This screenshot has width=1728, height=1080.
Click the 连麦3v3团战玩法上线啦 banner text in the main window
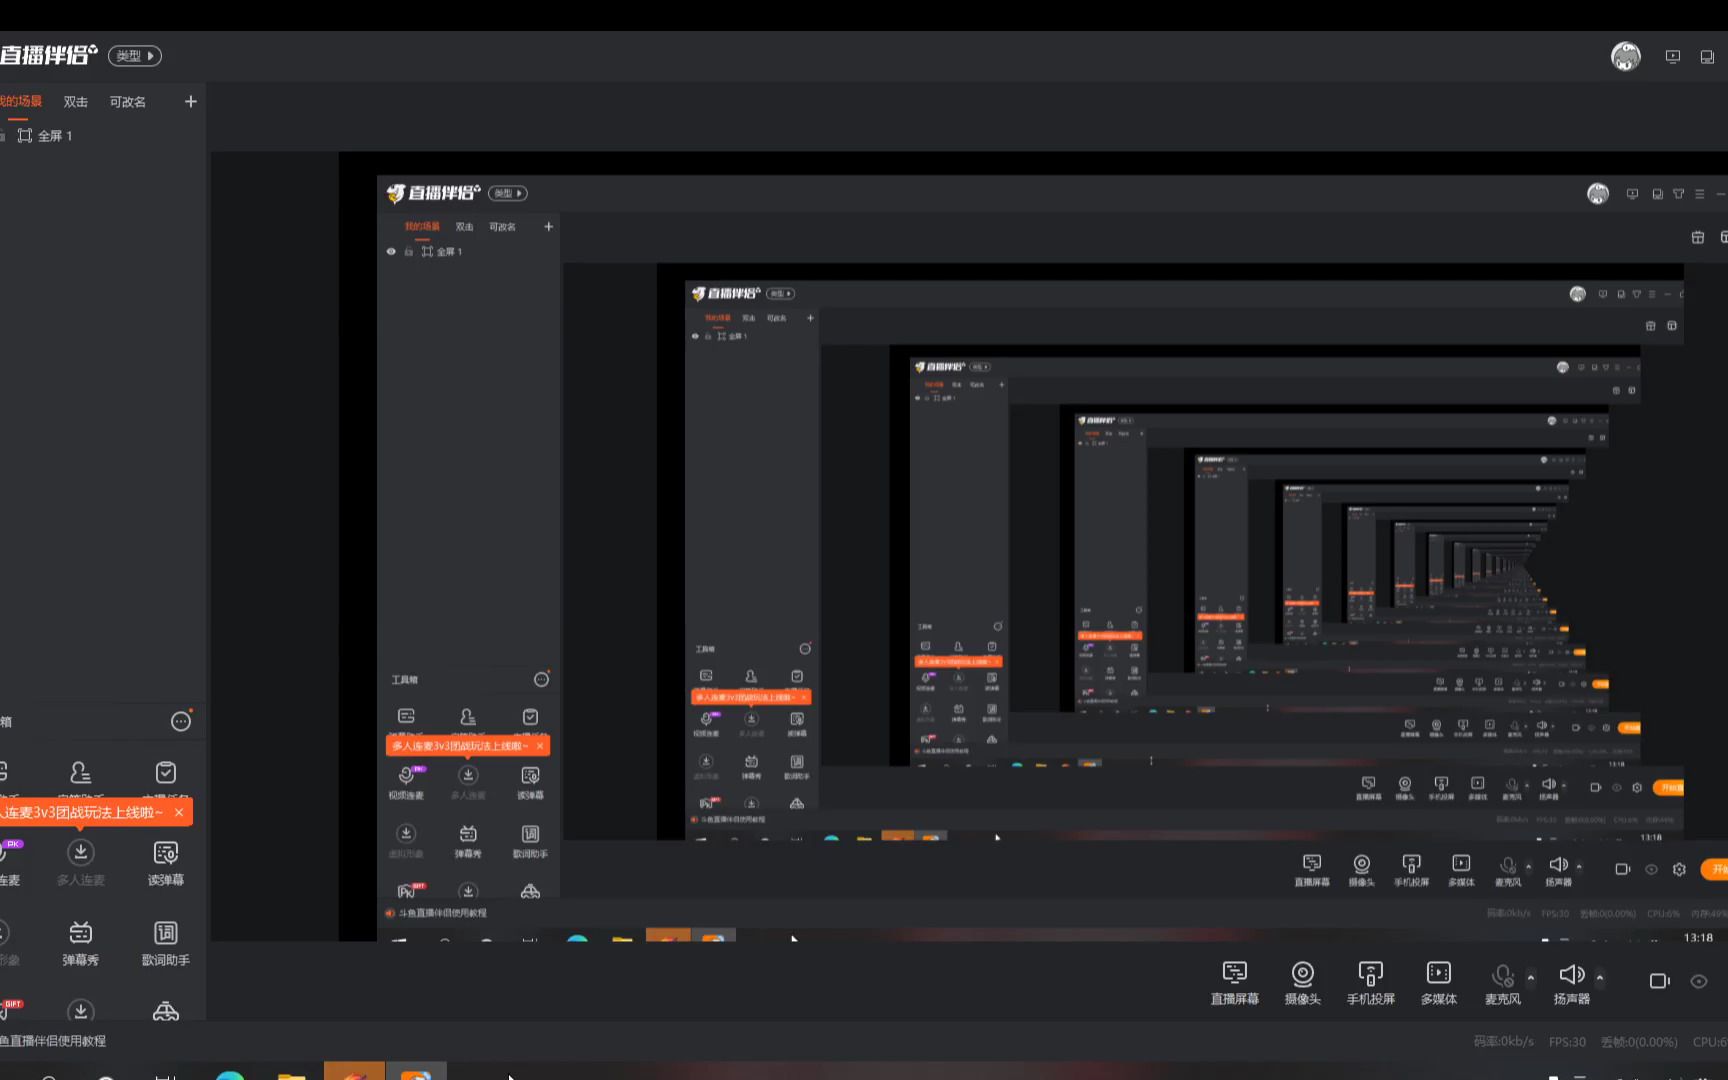click(82, 813)
